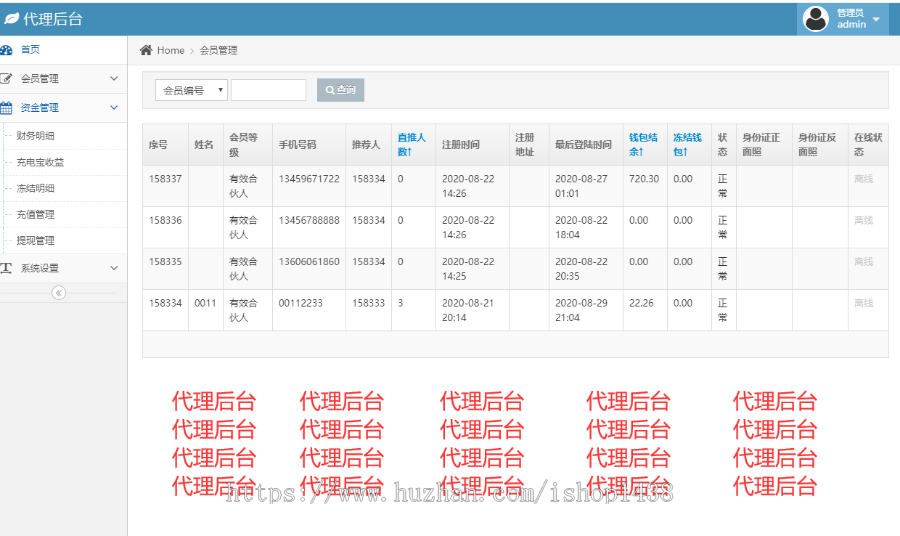Click the admin user avatar icon
This screenshot has height=536, width=900.
pyautogui.click(x=816, y=19)
